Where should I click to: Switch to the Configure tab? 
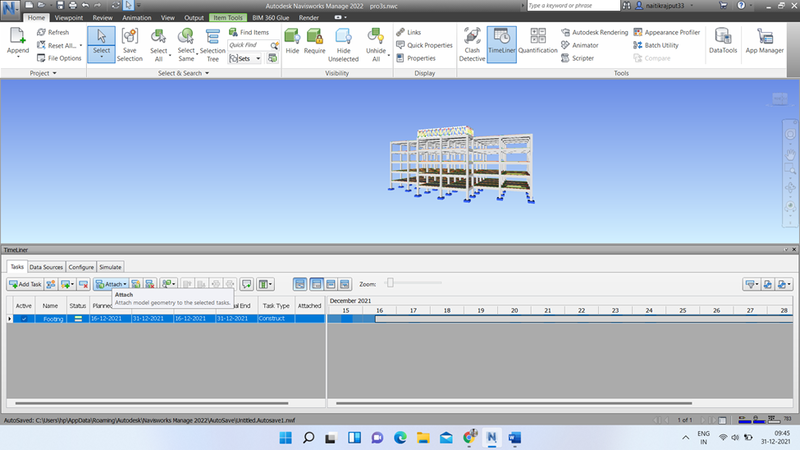(81, 267)
